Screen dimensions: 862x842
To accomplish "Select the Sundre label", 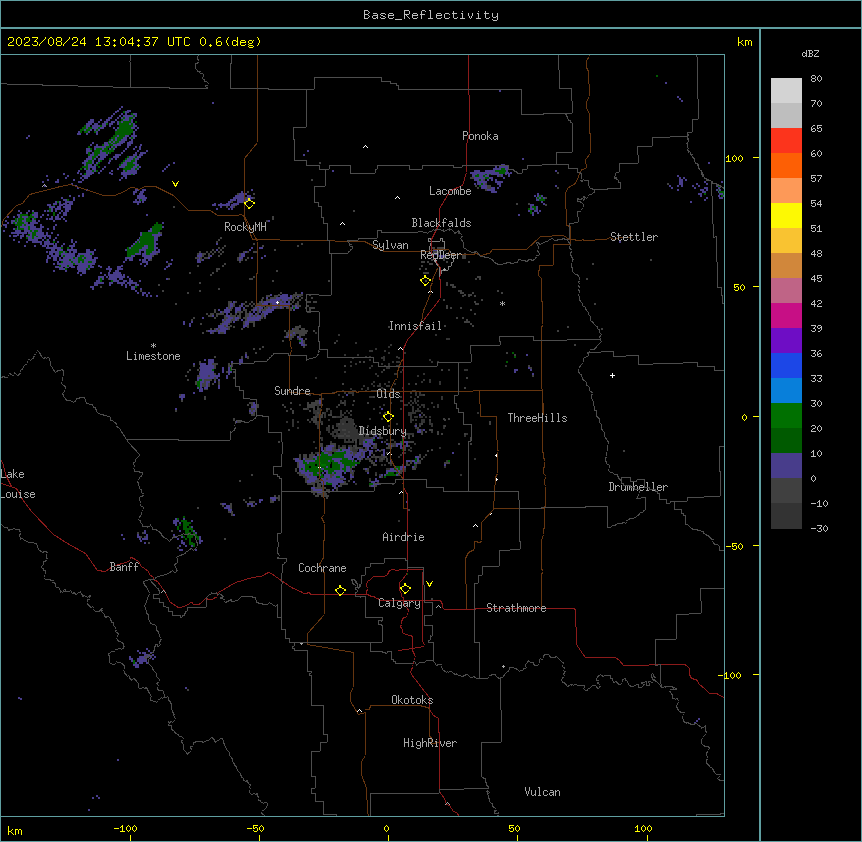I will 292,391.
